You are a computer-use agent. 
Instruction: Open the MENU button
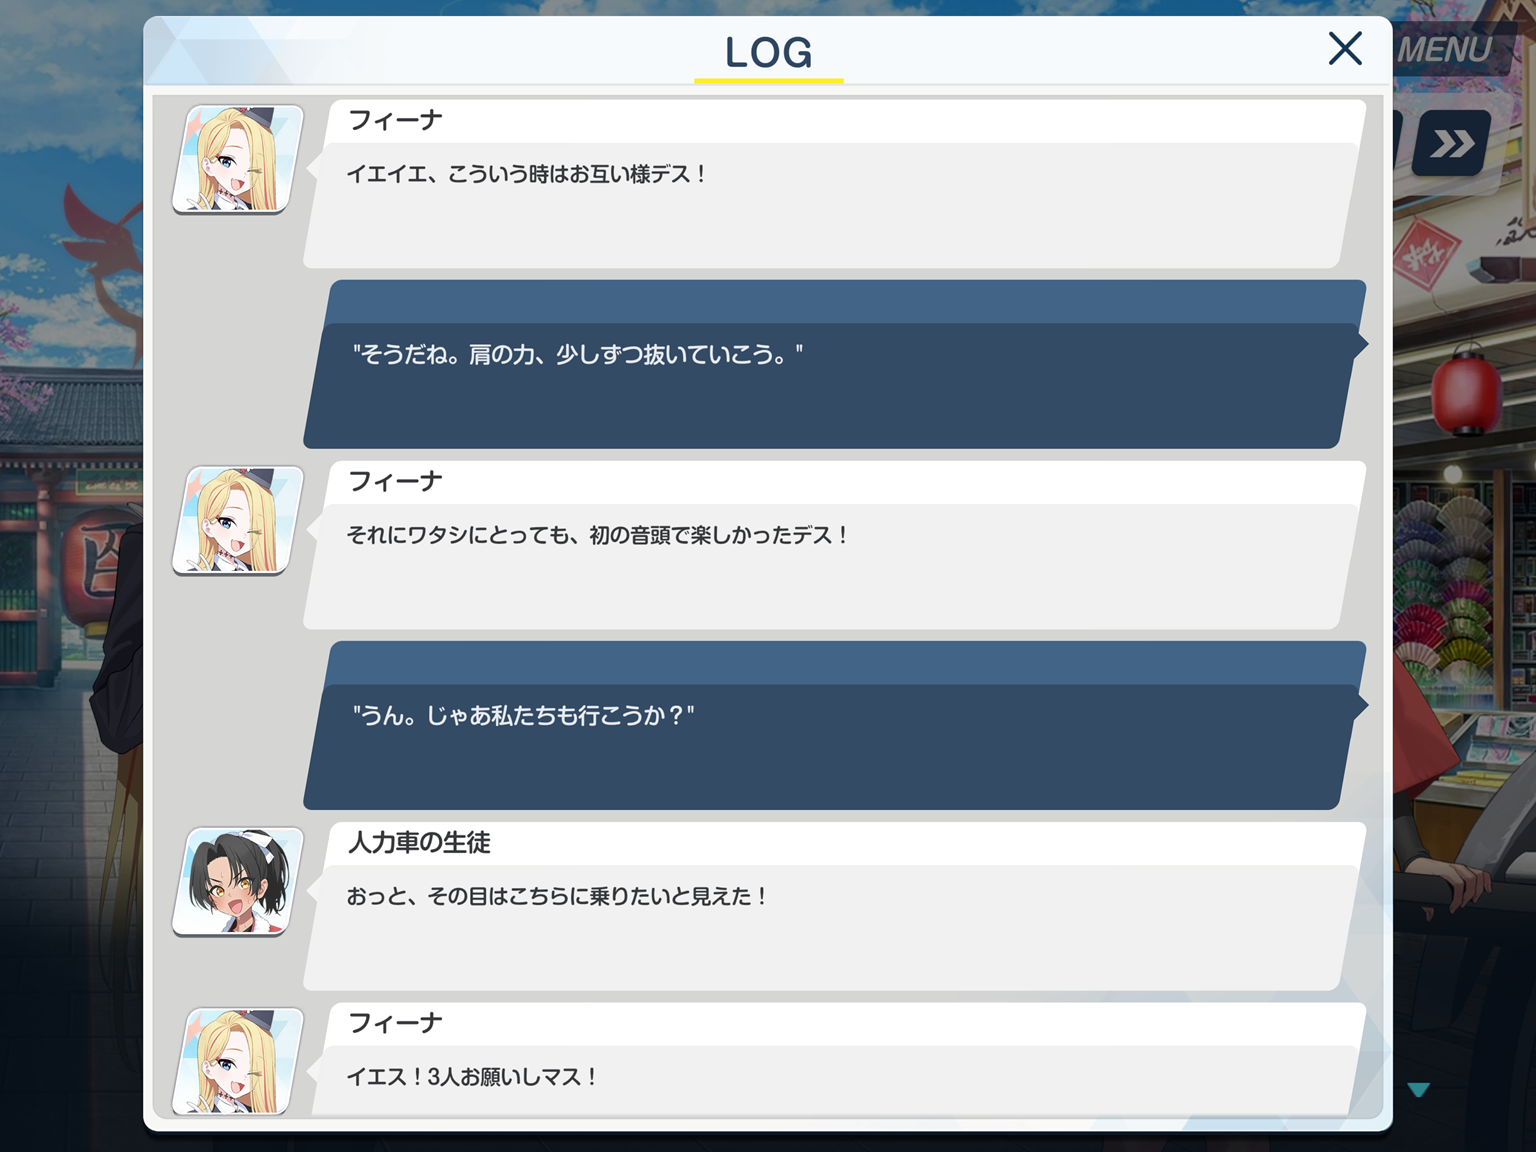pos(1448,49)
